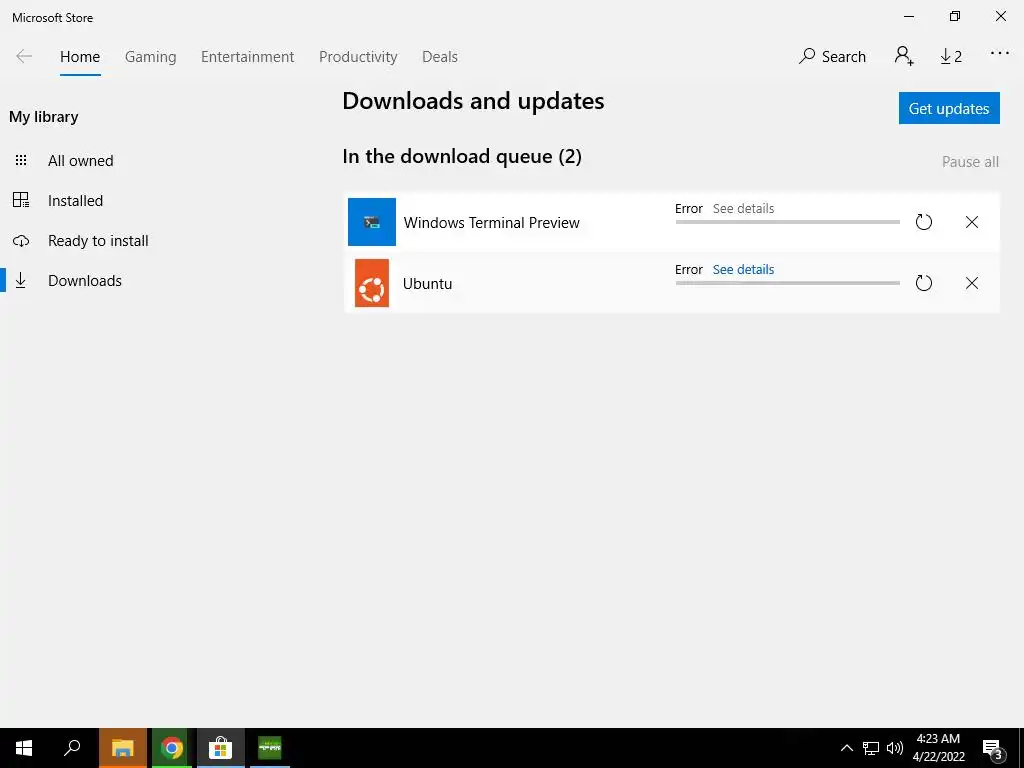Switch to the Gaming tab
This screenshot has width=1024, height=768.
[x=150, y=57]
